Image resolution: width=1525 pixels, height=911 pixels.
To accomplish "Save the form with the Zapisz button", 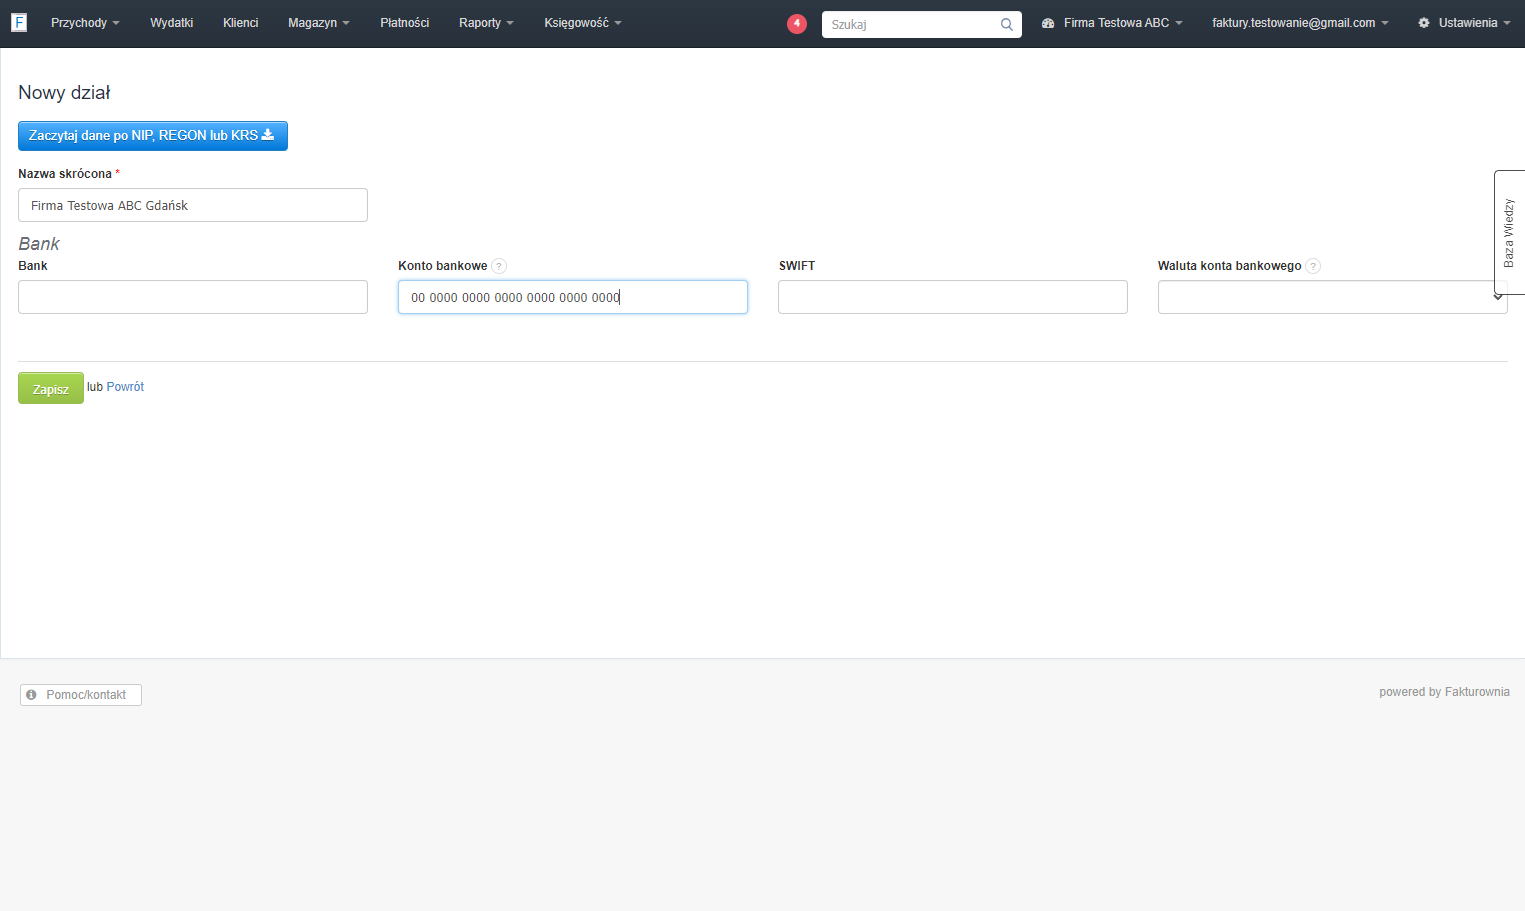I will tap(51, 388).
